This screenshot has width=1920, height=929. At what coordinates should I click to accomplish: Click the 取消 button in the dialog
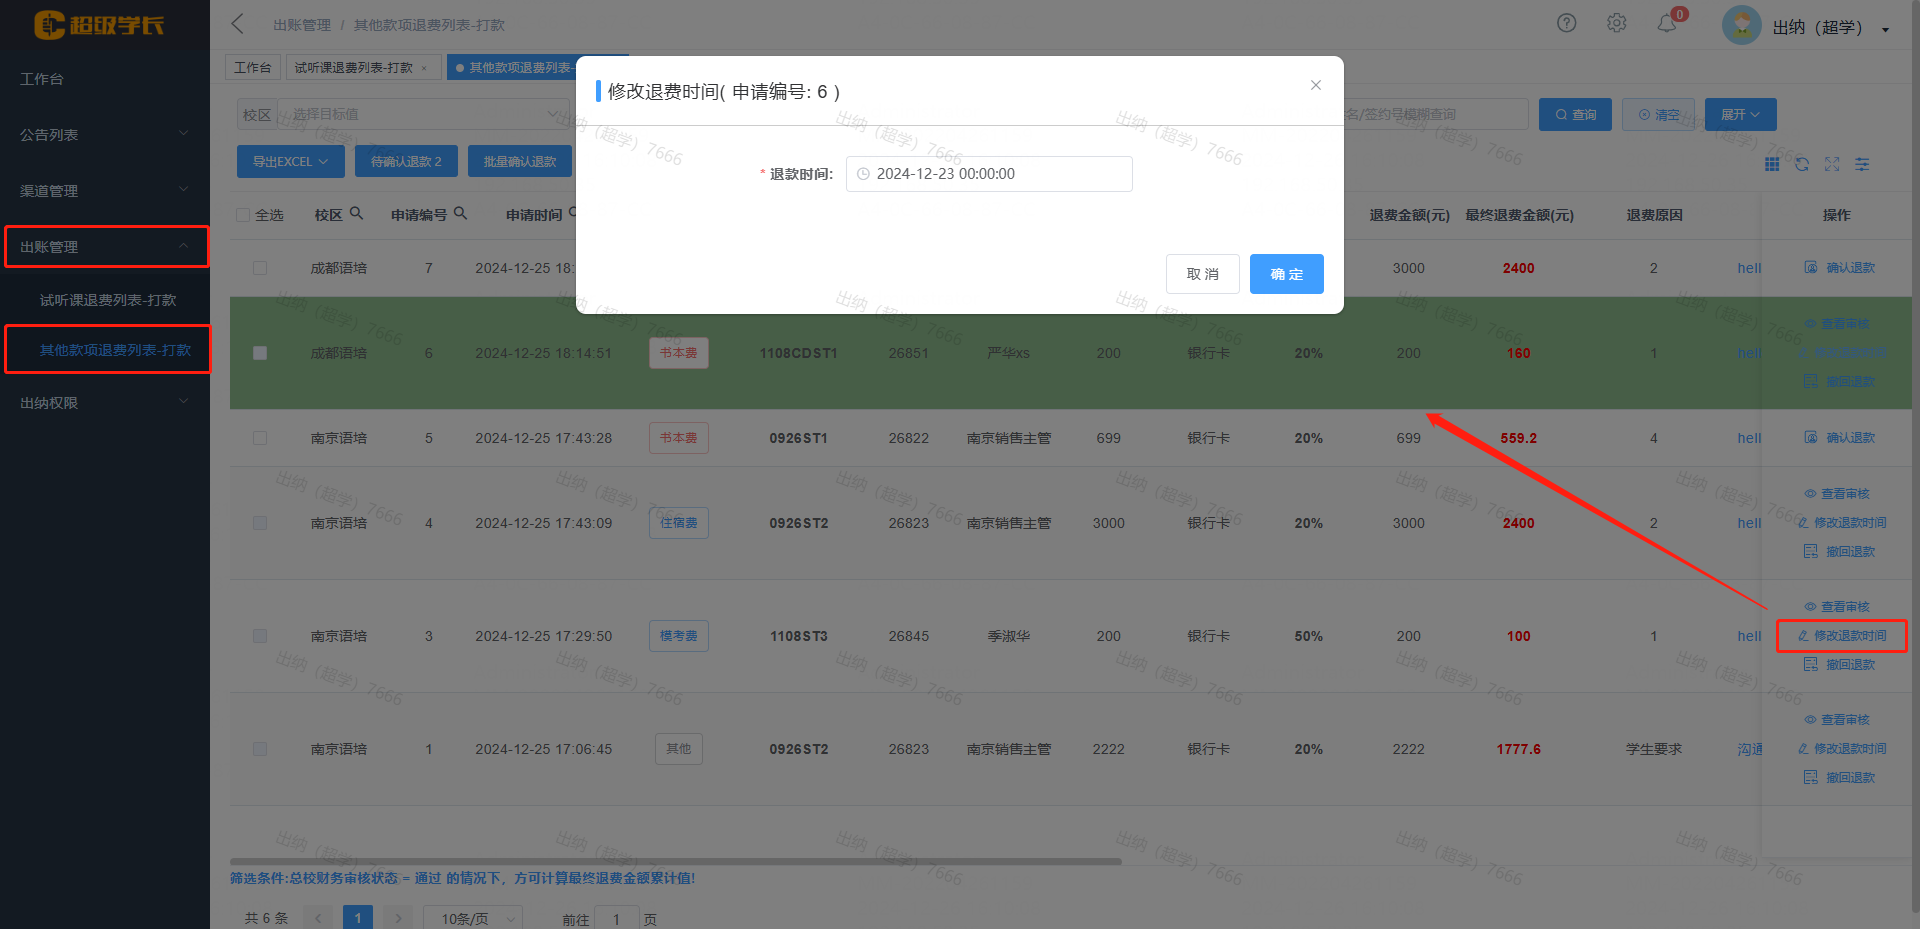1202,274
